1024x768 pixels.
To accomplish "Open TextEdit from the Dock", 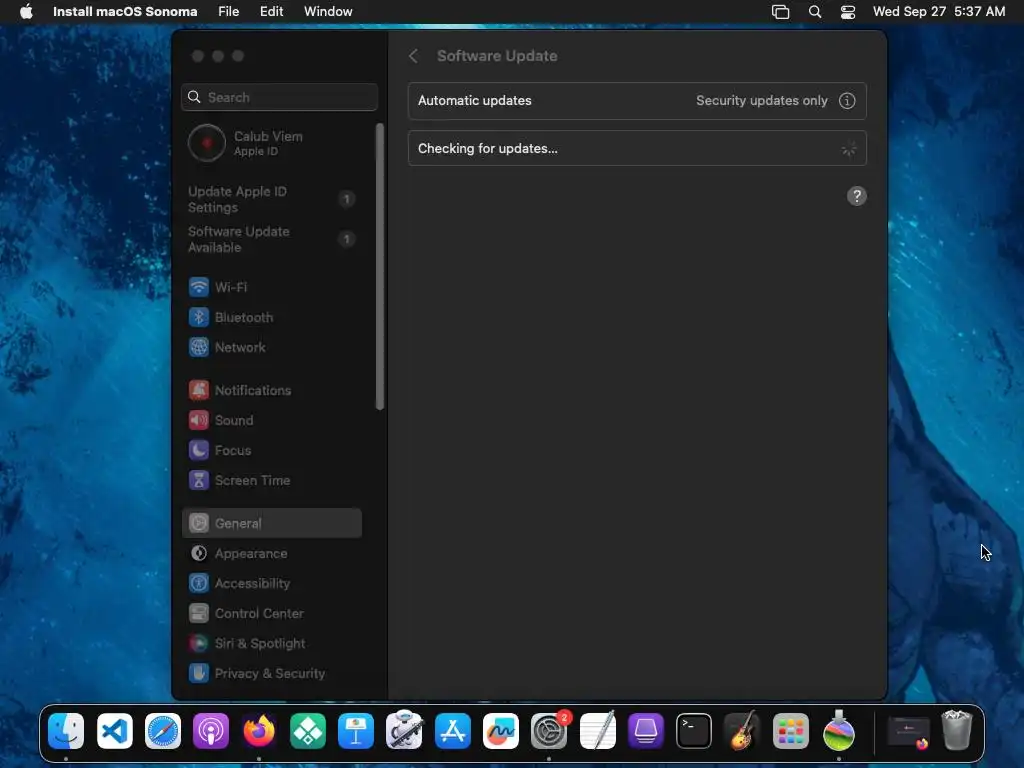I will pos(598,731).
